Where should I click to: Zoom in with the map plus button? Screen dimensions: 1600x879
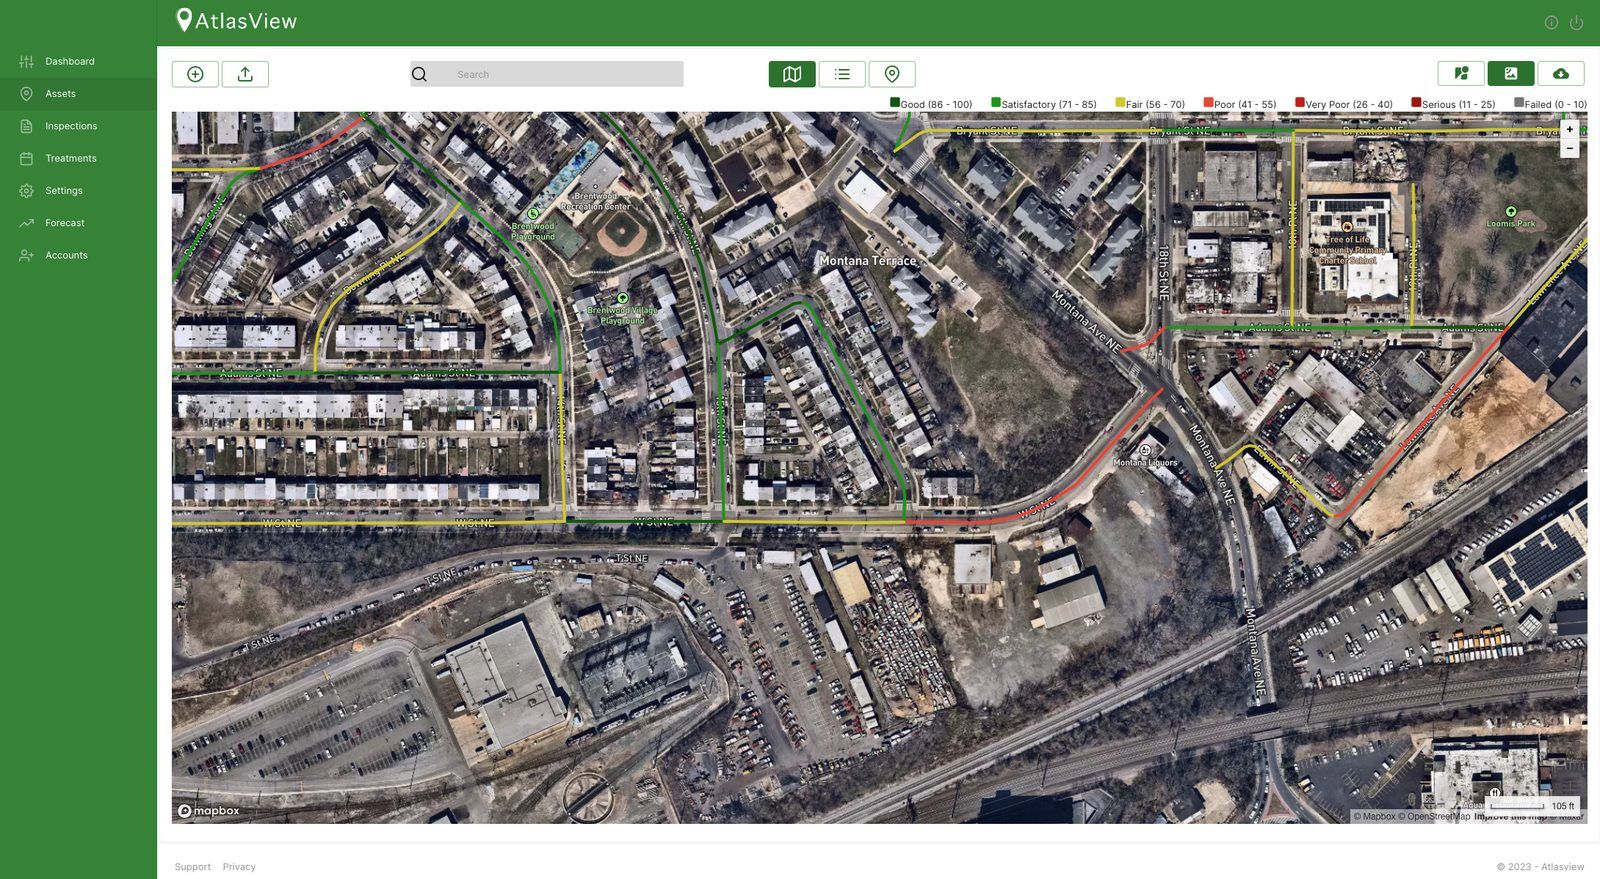[1570, 130]
